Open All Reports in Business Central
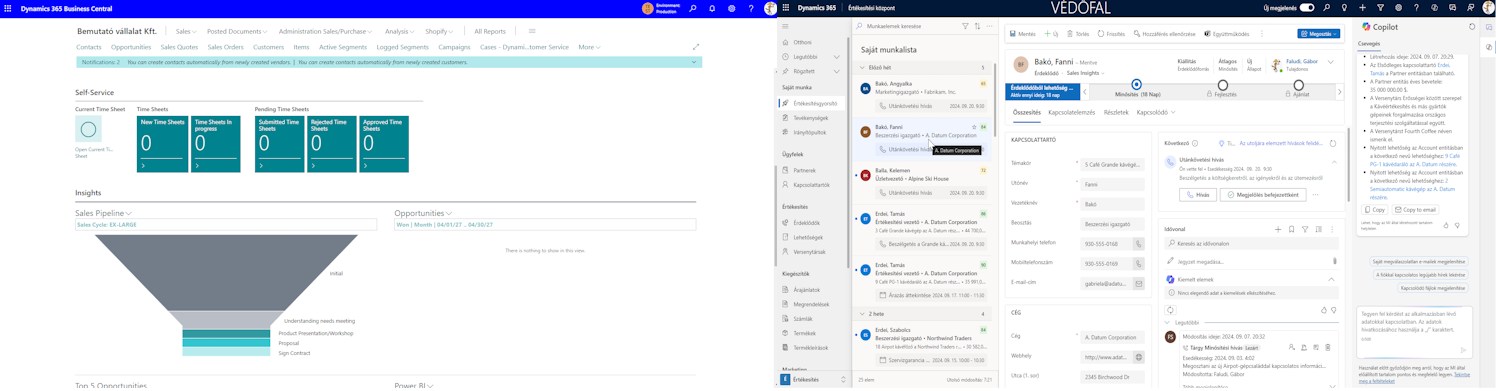This screenshot has width=1496, height=391. (490, 32)
